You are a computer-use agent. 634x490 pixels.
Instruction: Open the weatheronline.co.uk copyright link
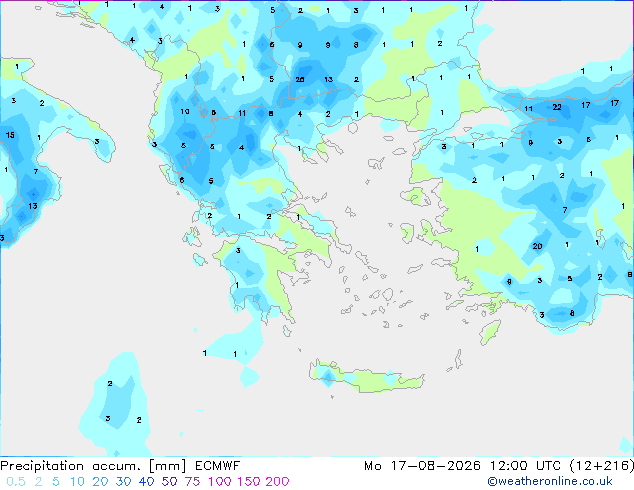[550, 481]
